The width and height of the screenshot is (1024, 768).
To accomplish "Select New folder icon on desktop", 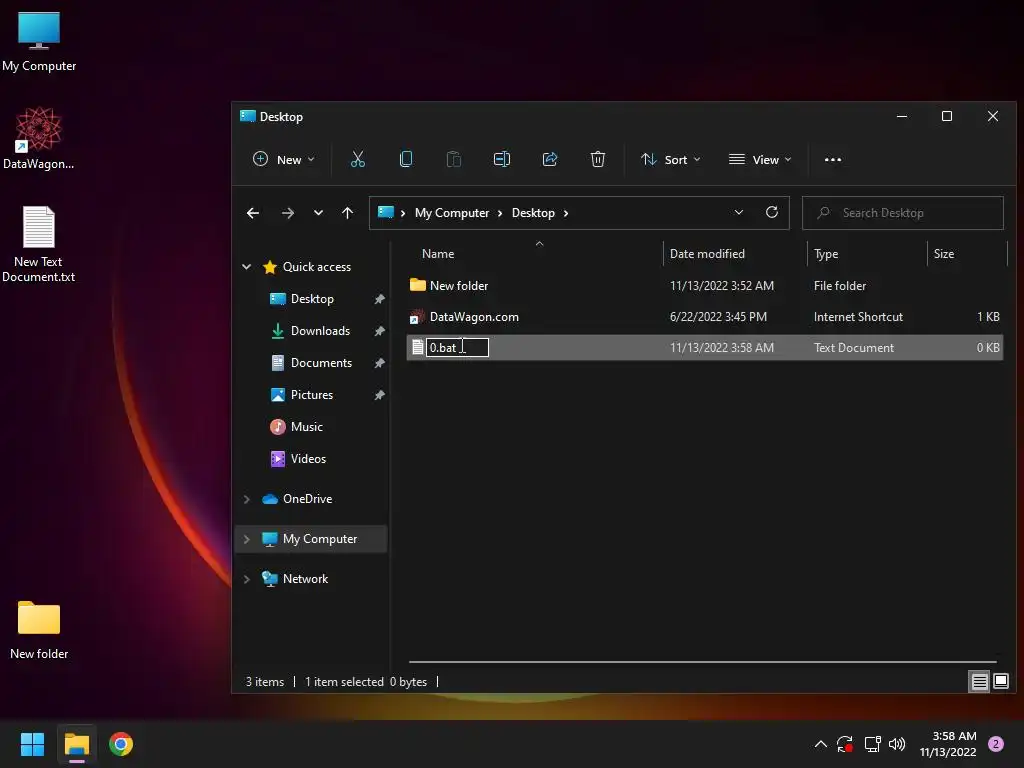I will [39, 630].
